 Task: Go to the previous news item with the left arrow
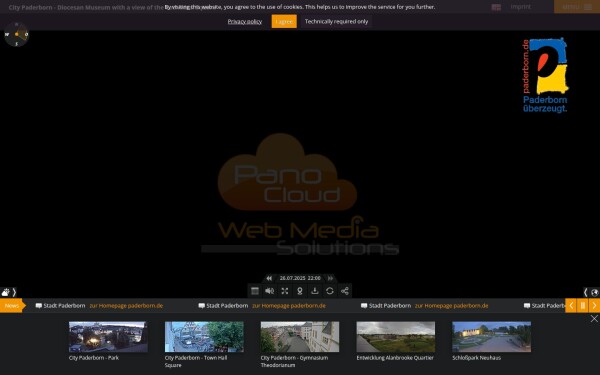pos(571,306)
